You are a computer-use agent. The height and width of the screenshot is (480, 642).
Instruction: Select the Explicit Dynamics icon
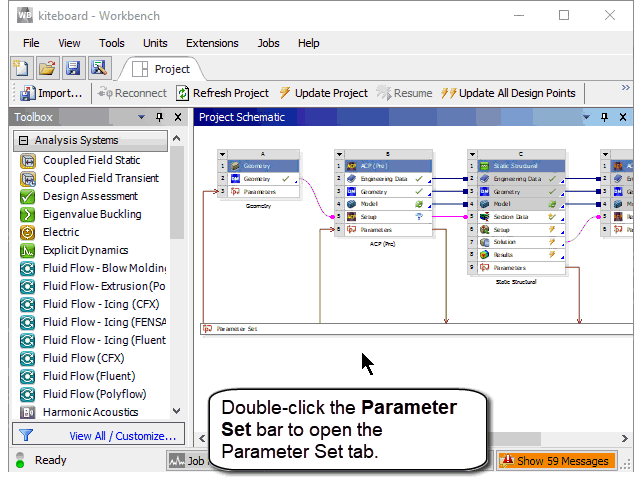27,251
